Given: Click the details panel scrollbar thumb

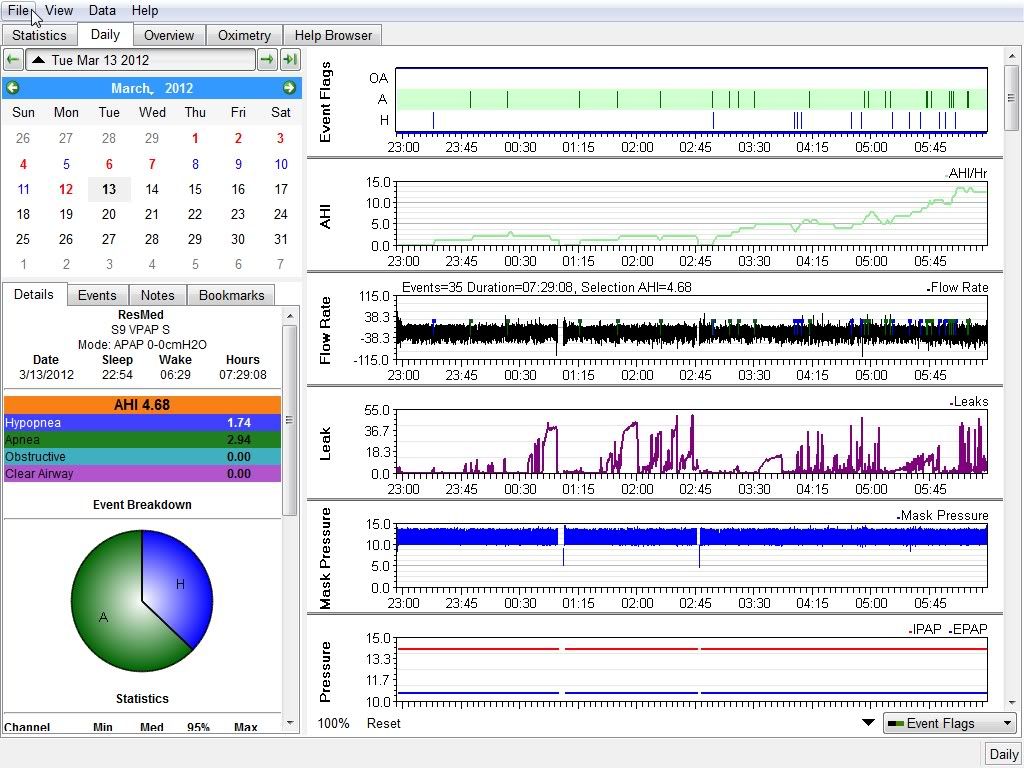Looking at the screenshot, I should (289, 419).
